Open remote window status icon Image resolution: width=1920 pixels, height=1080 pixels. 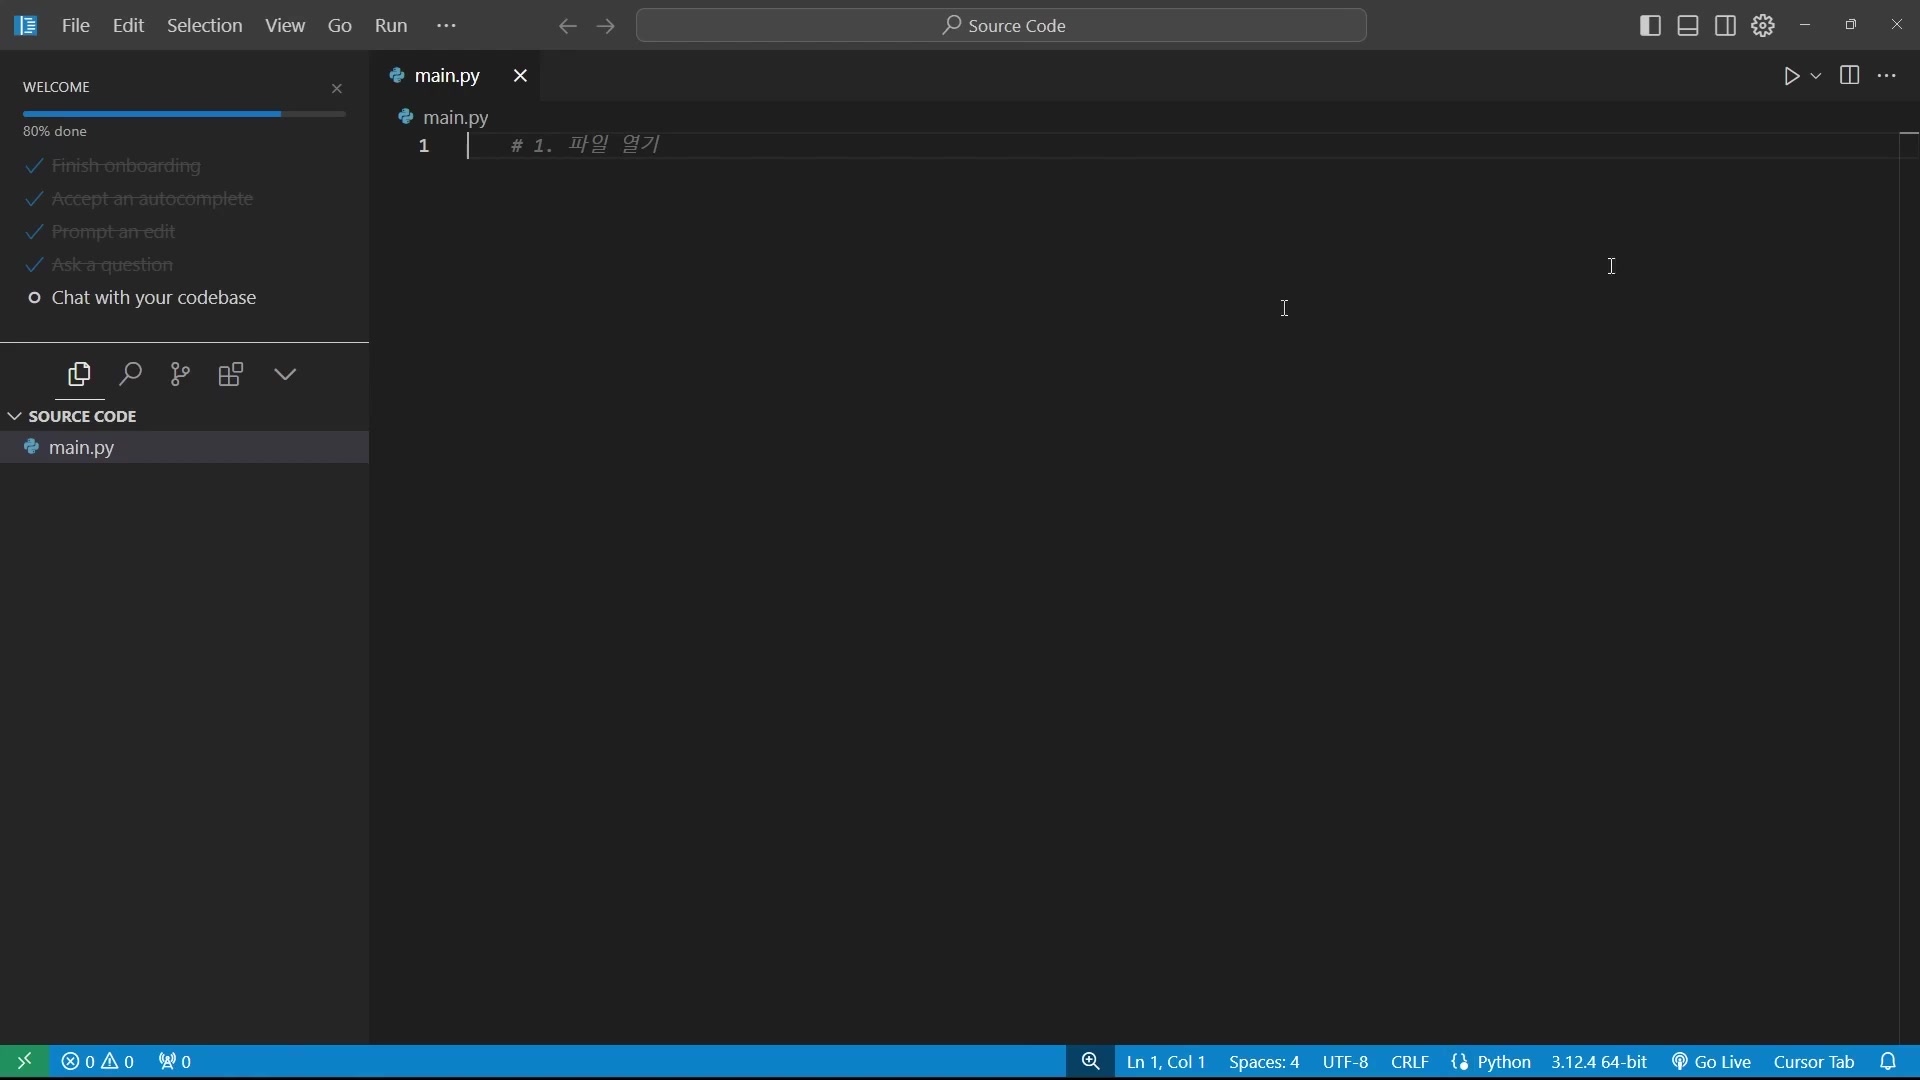[x=25, y=1062]
